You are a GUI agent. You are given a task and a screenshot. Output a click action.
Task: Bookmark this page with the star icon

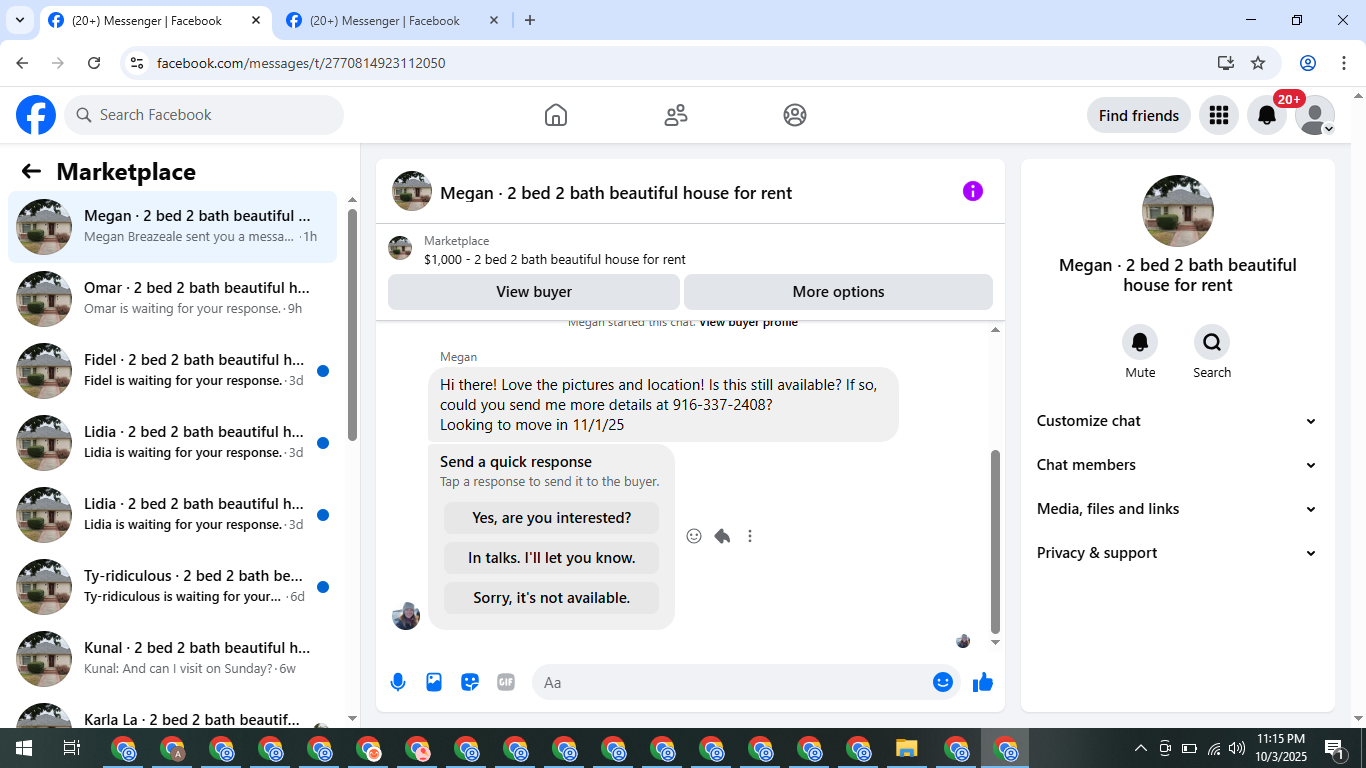click(x=1258, y=63)
